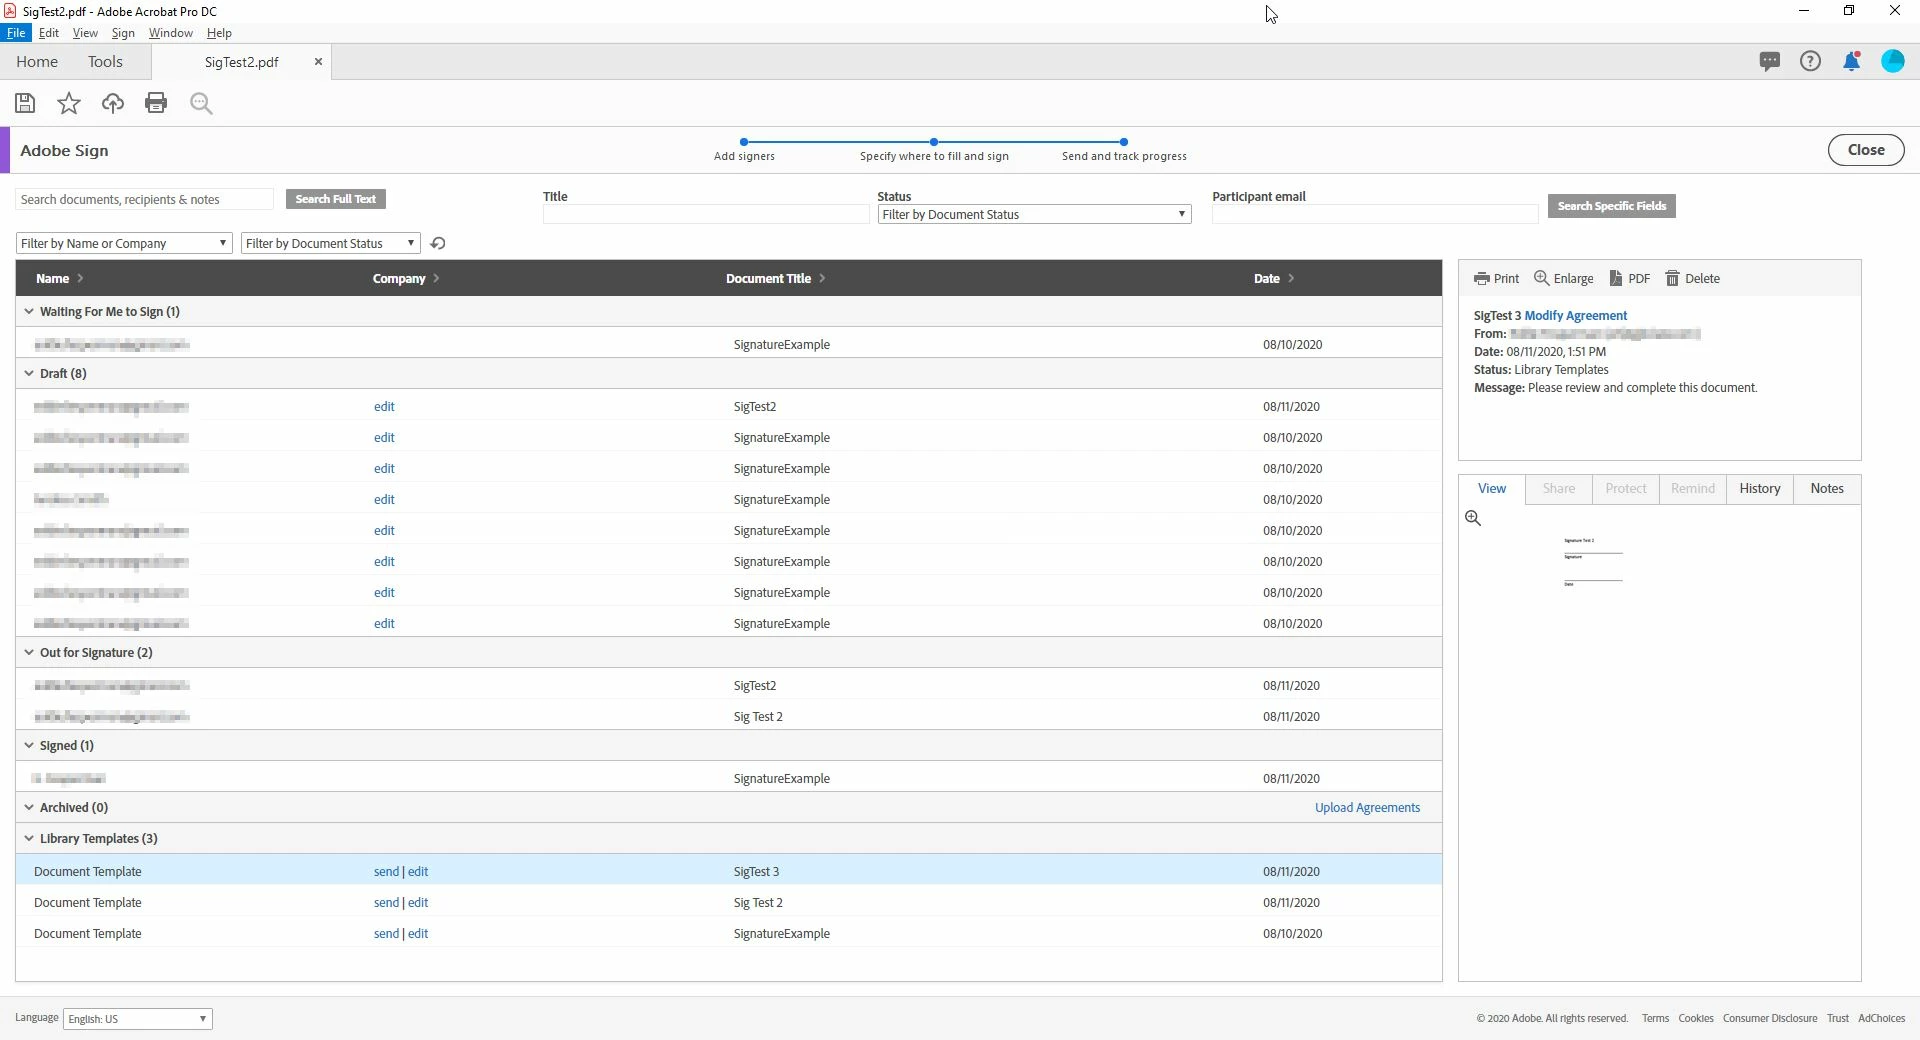The height and width of the screenshot is (1040, 1920).
Task: Switch to the Home tab
Action: coord(37,62)
